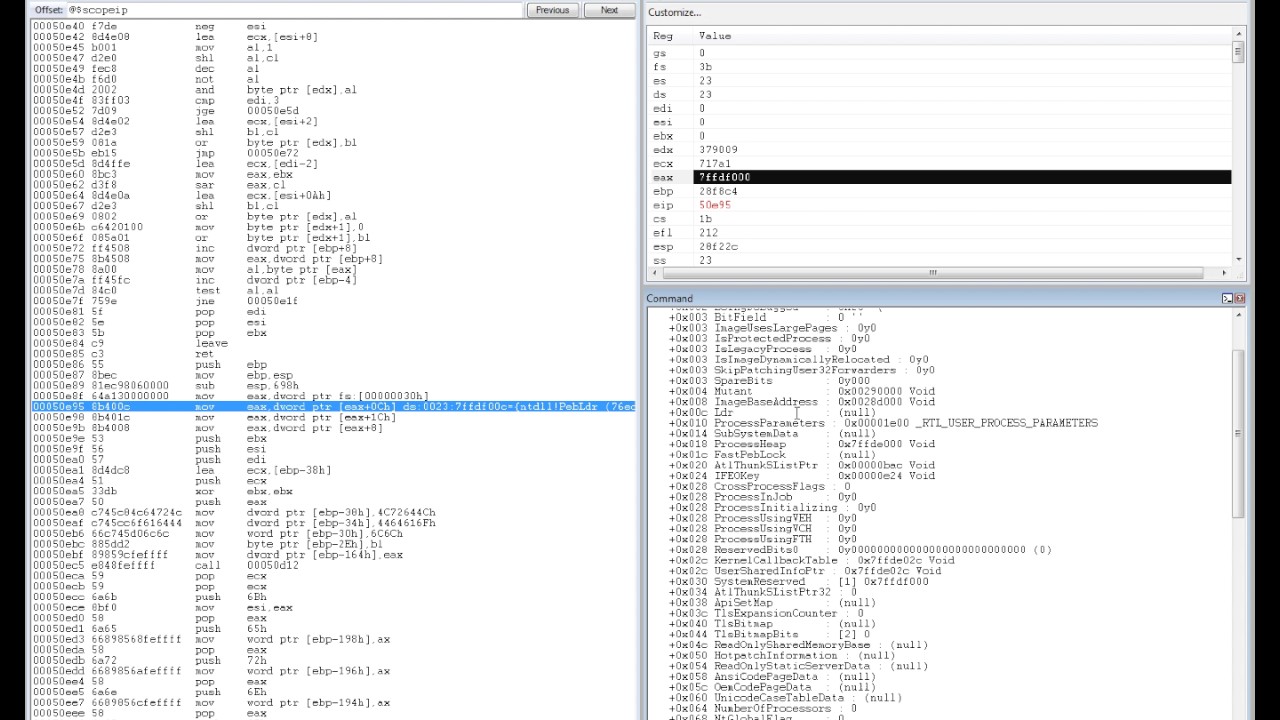
Task: Click the Previous button in disassembly
Action: tap(552, 10)
